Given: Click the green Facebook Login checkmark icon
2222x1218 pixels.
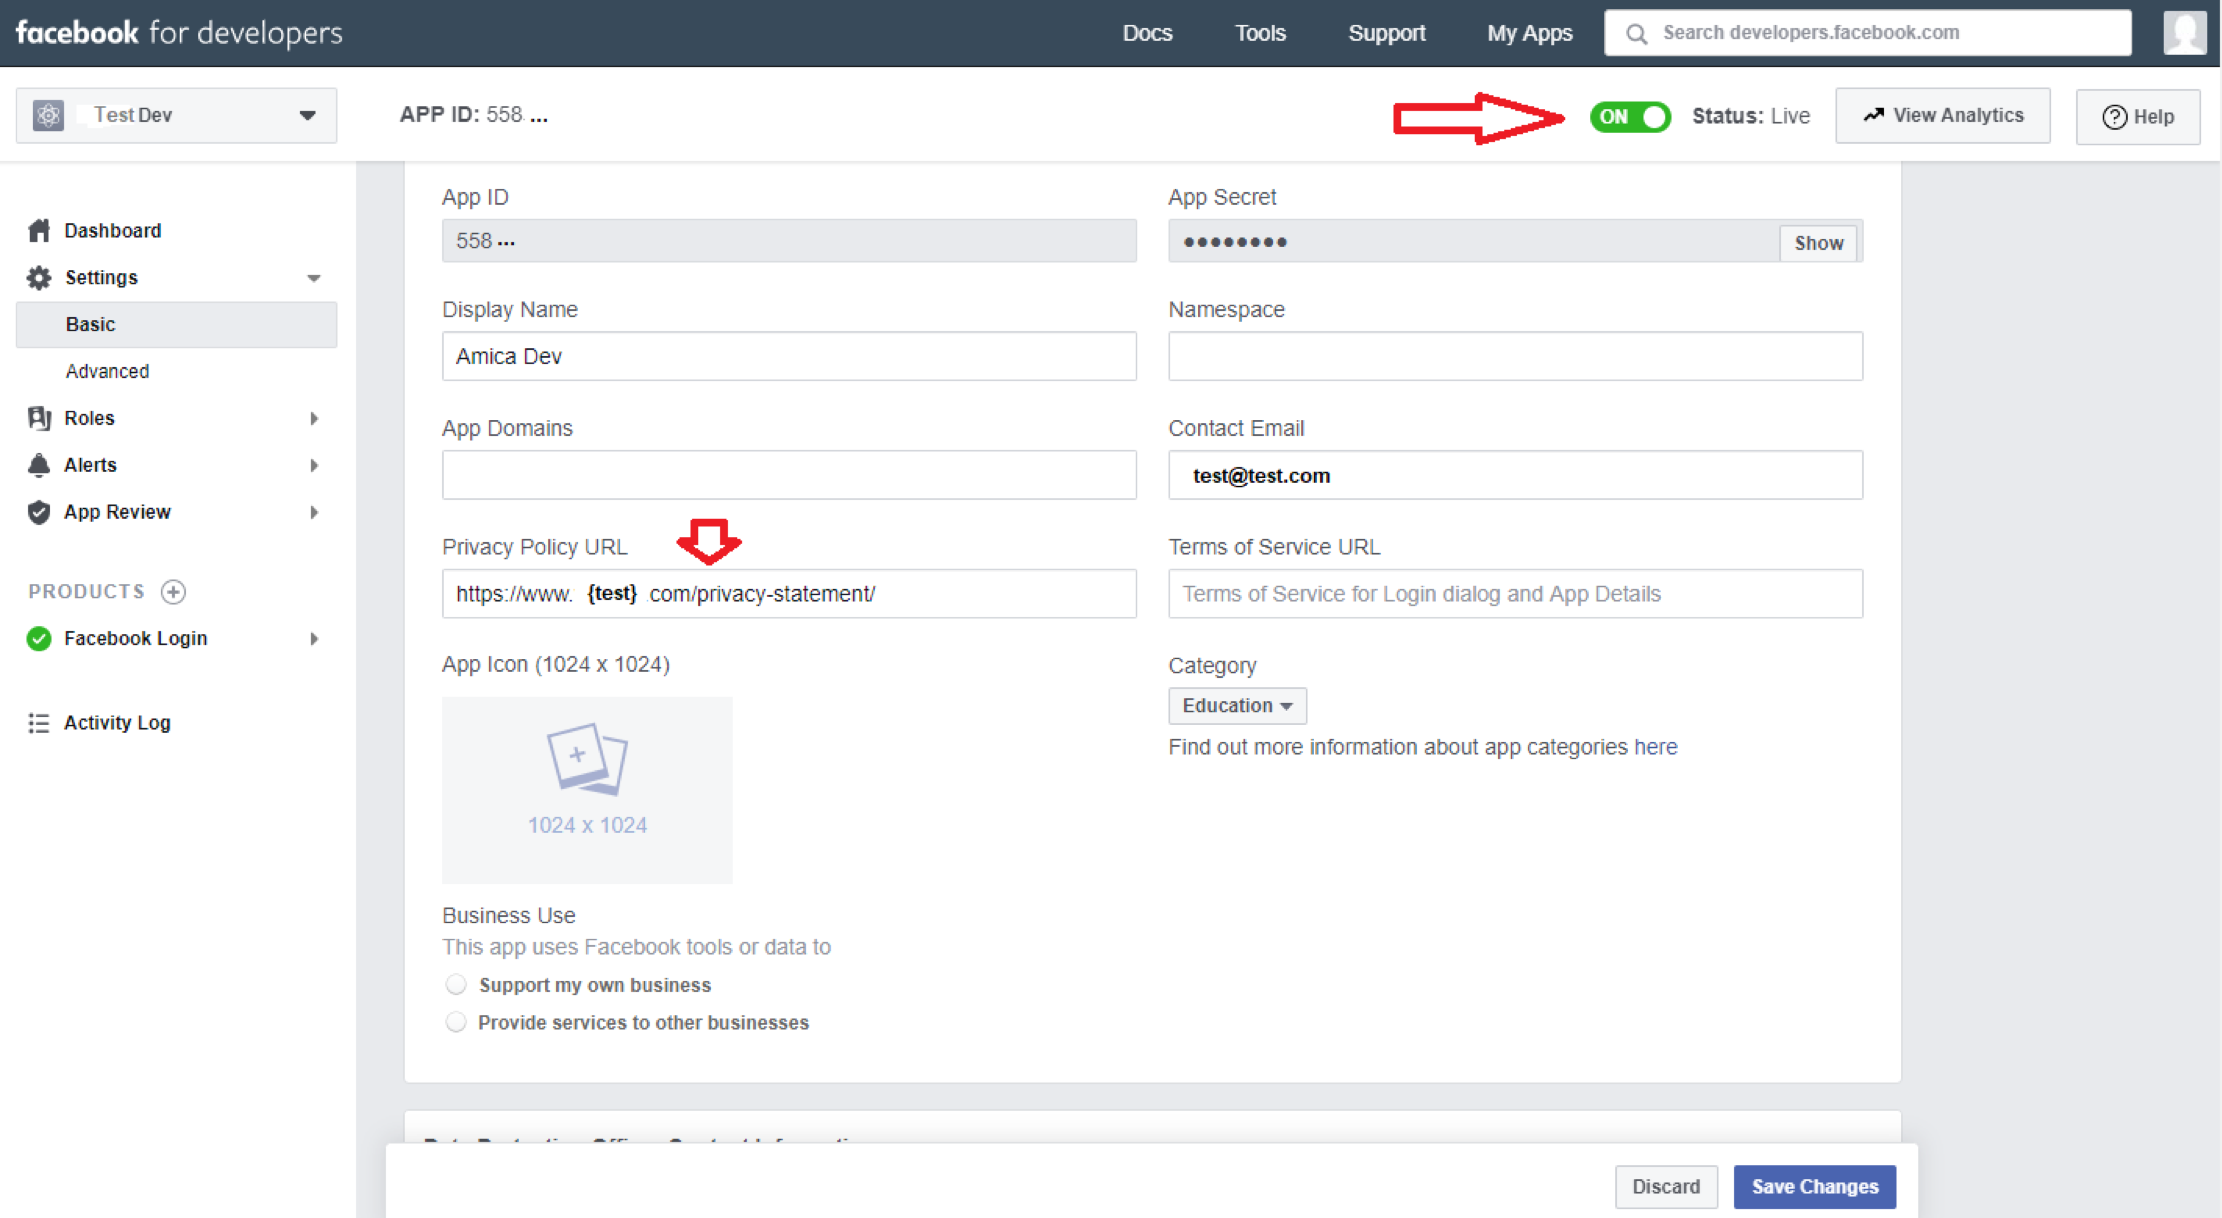Looking at the screenshot, I should [x=39, y=639].
